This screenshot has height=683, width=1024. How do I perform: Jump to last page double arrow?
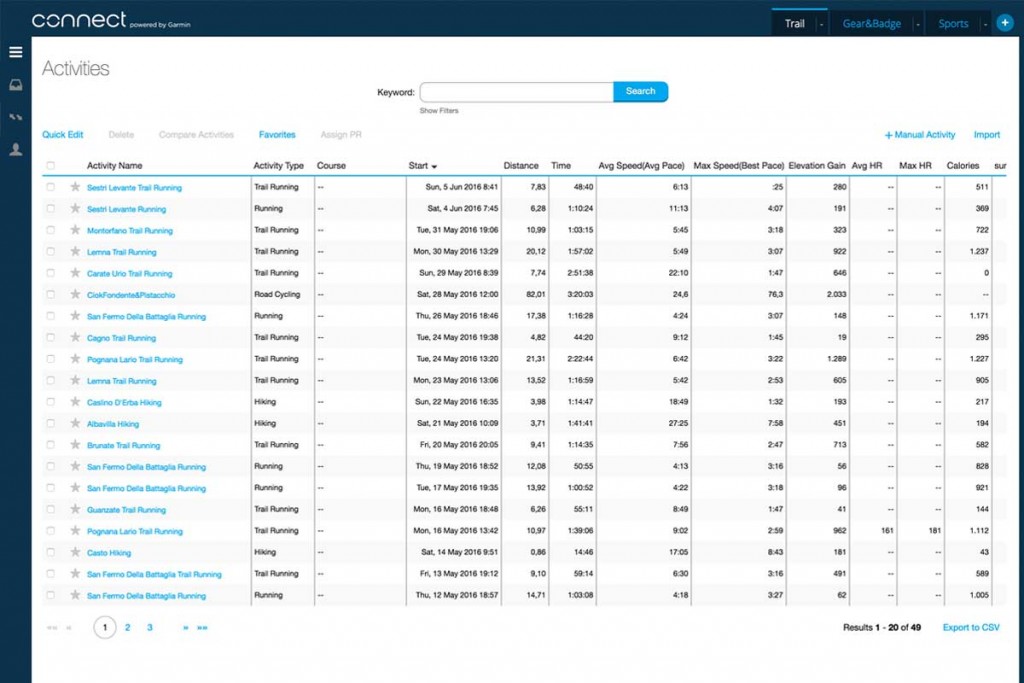coord(202,627)
